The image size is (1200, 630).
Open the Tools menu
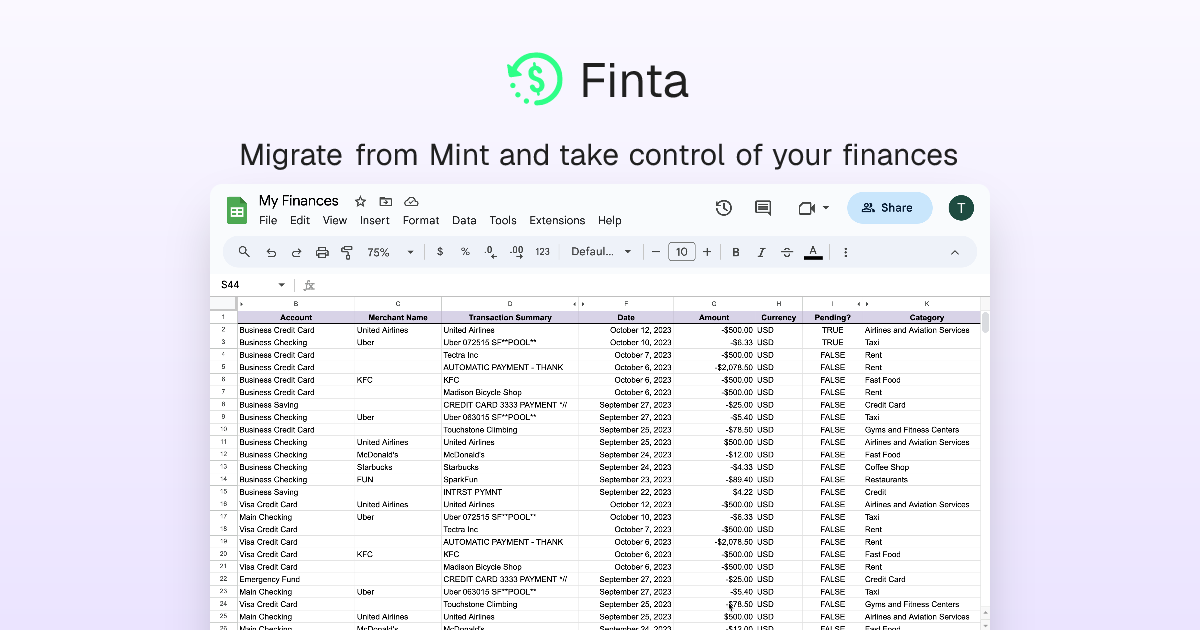pyautogui.click(x=503, y=221)
